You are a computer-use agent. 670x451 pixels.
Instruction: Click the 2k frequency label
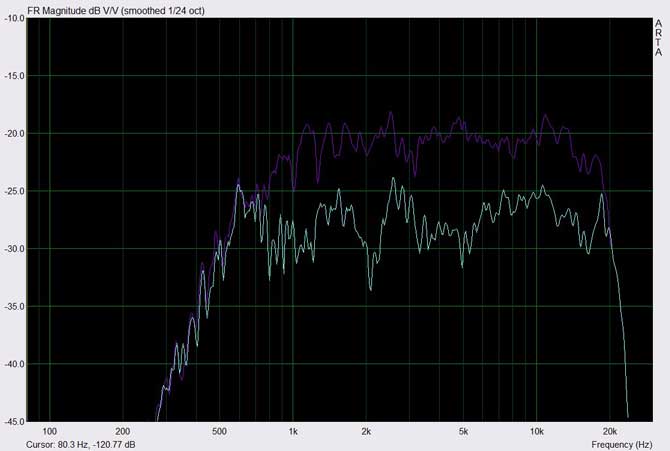(x=366, y=432)
